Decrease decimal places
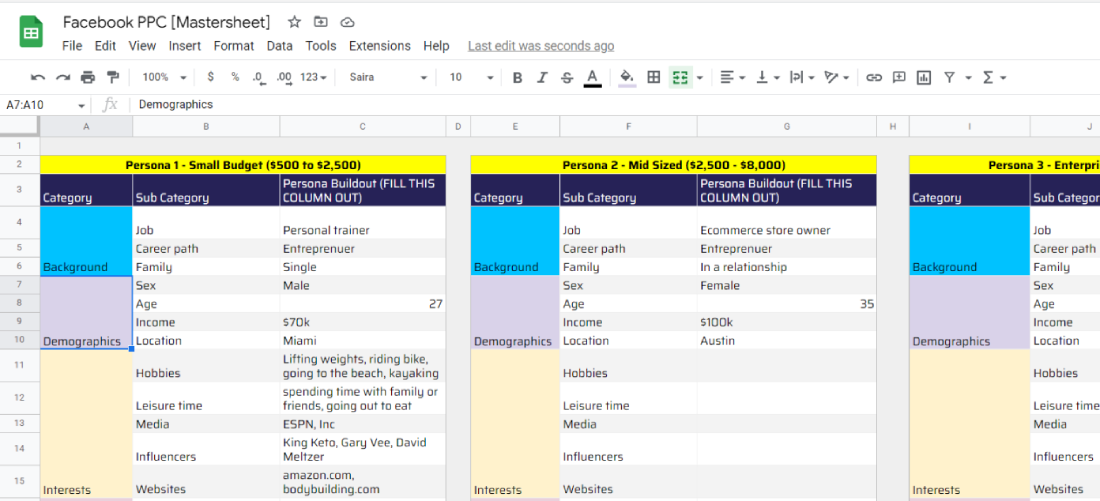 click(x=257, y=77)
